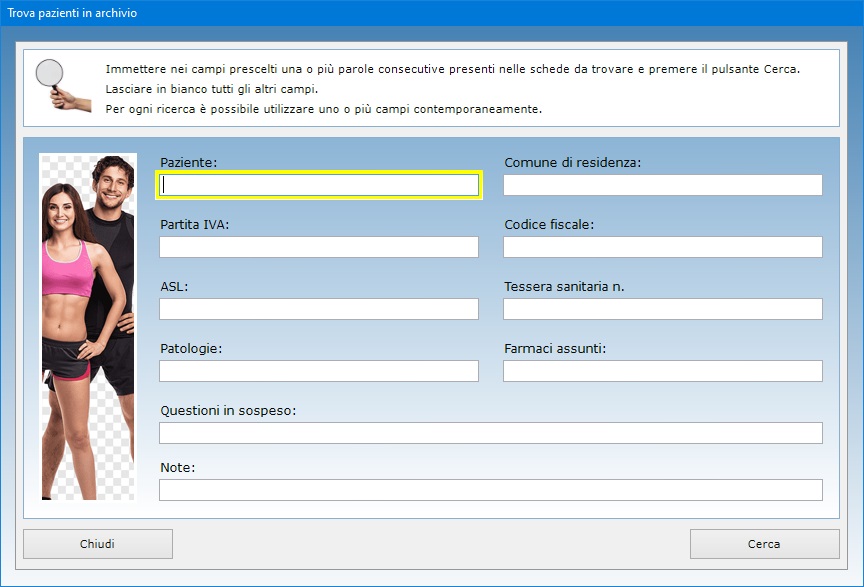Screen dimensions: 864x587
Task: Focus the ASL text field
Action: click(319, 309)
